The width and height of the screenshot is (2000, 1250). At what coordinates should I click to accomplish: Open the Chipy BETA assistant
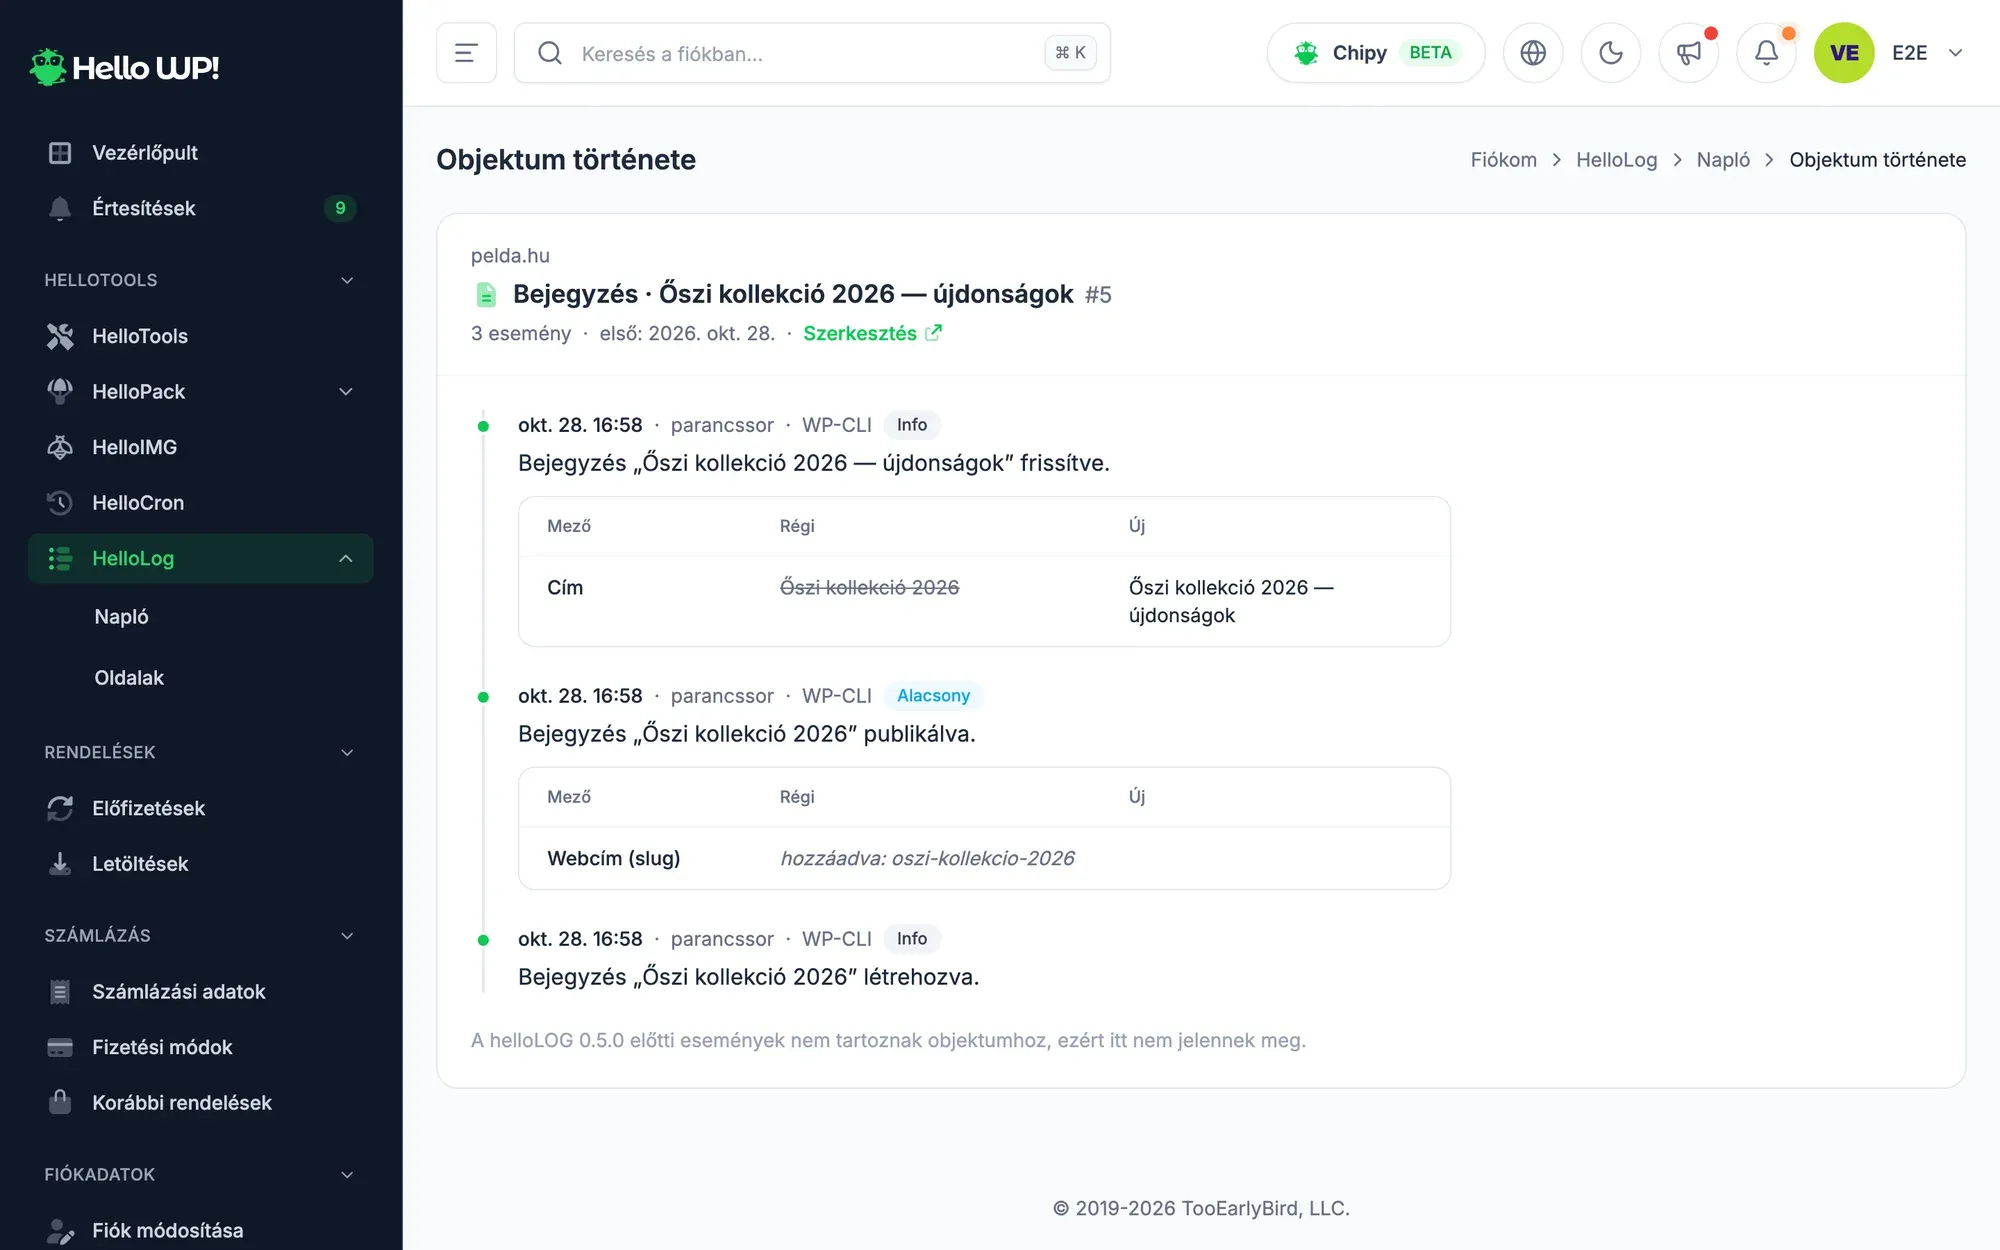click(x=1376, y=53)
